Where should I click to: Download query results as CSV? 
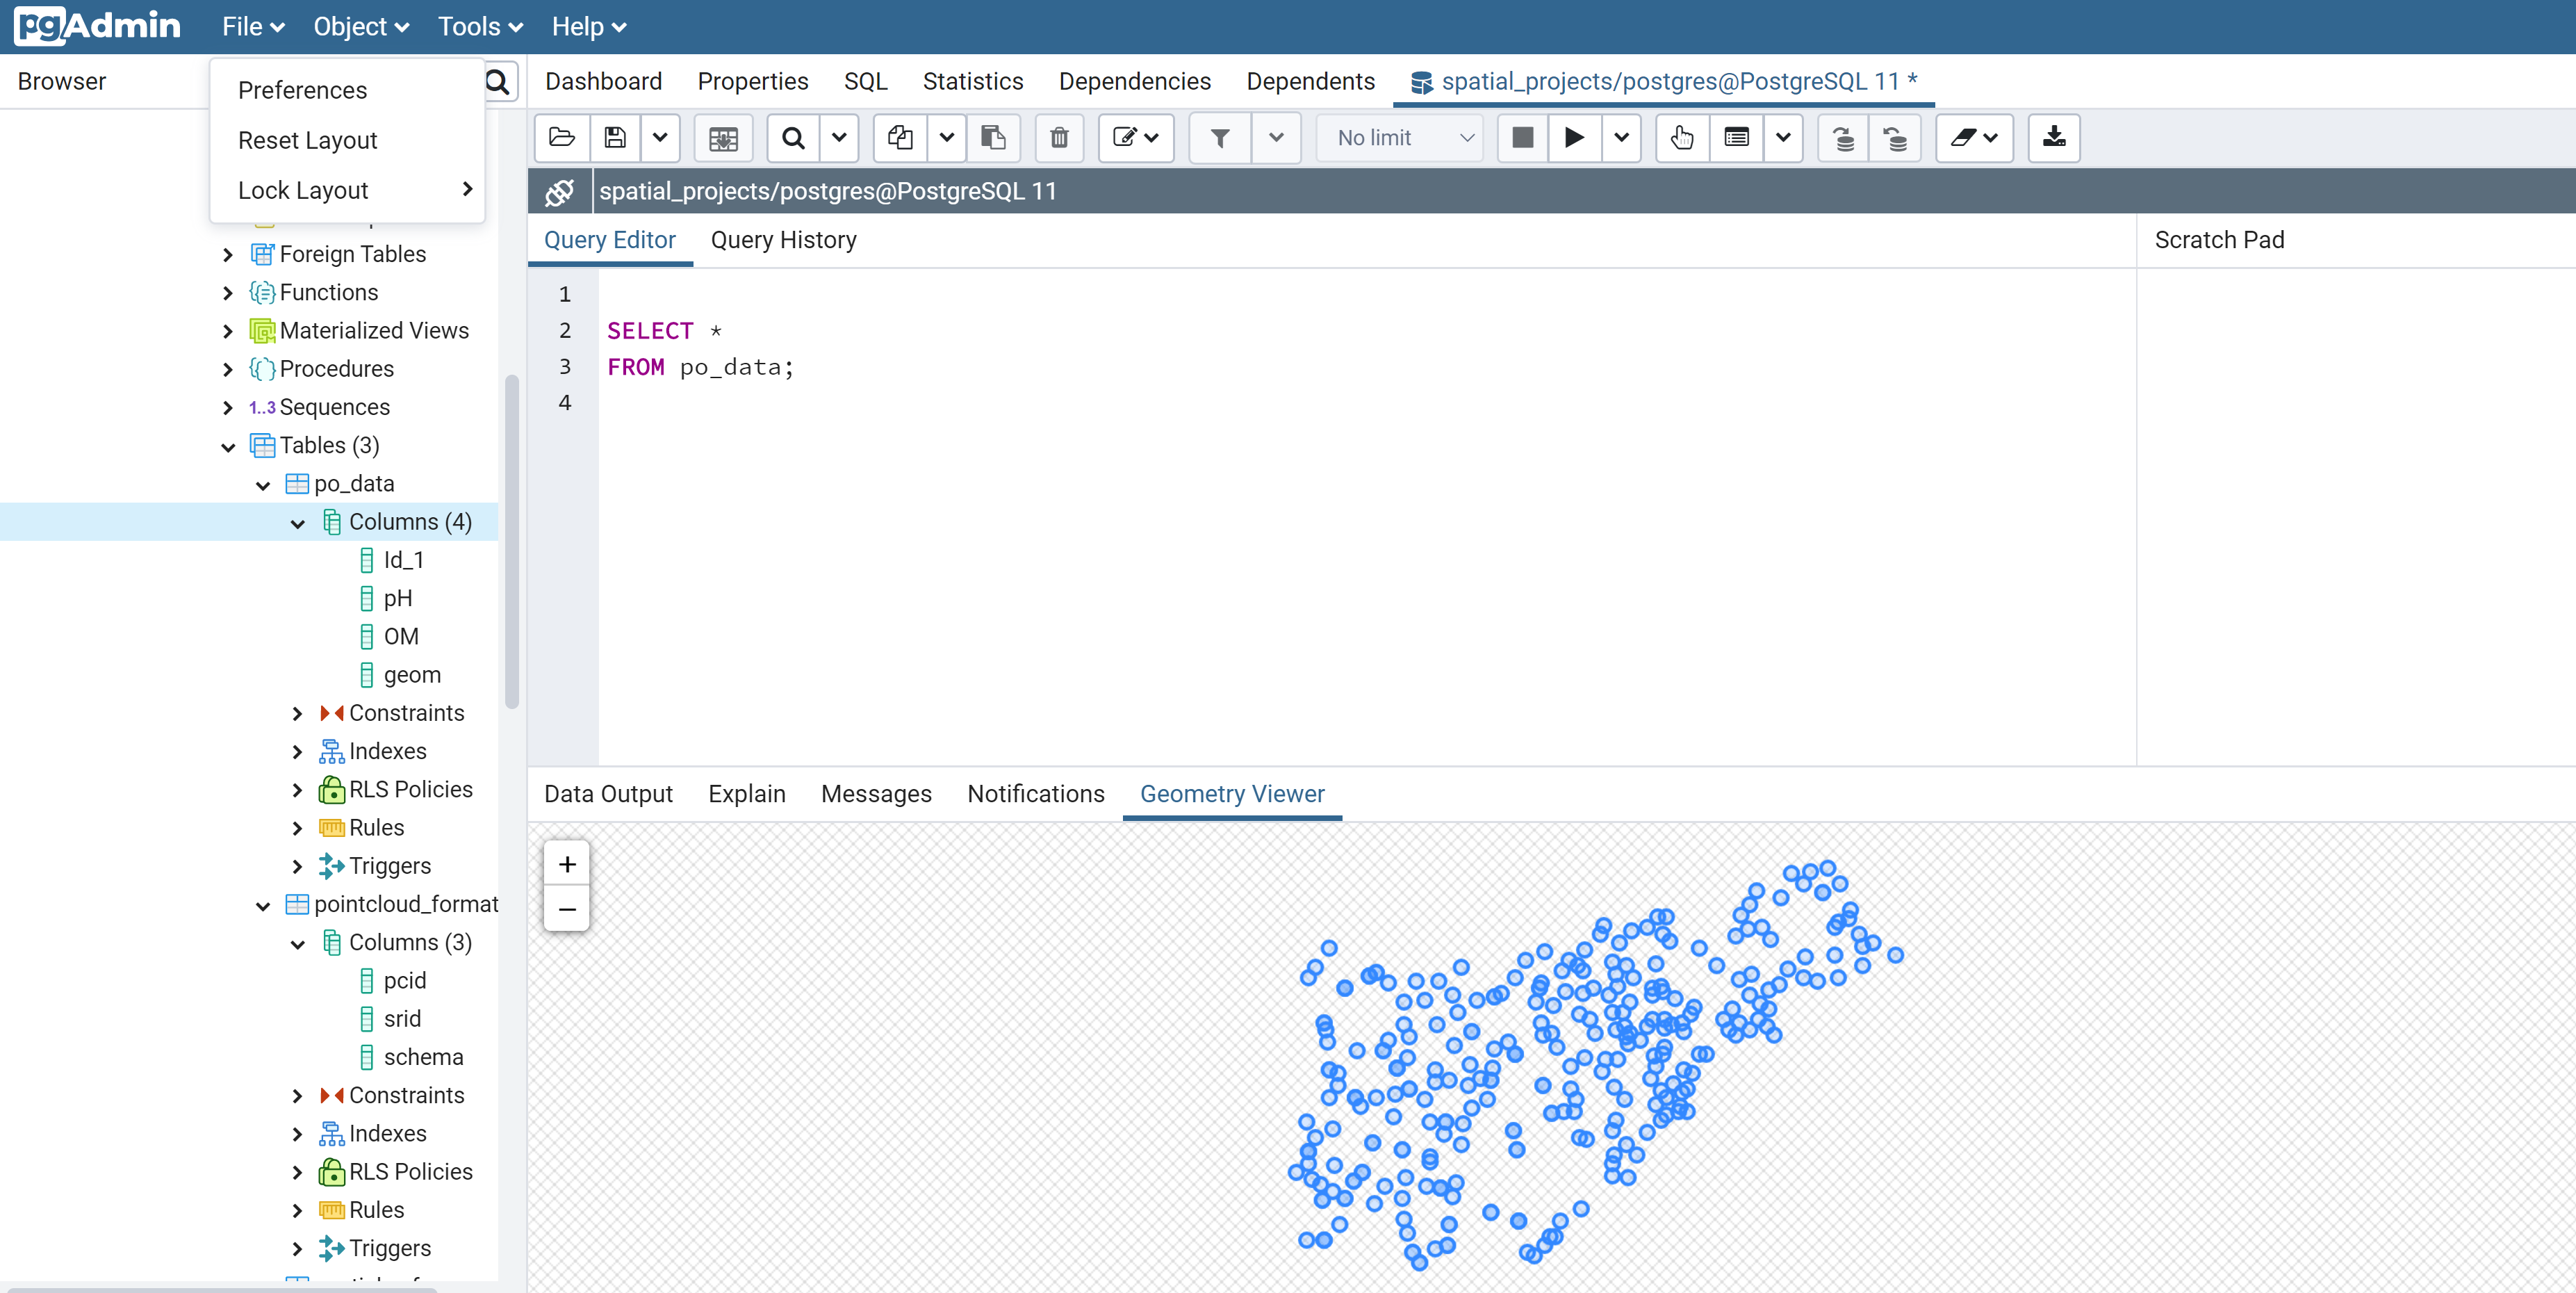2053,138
